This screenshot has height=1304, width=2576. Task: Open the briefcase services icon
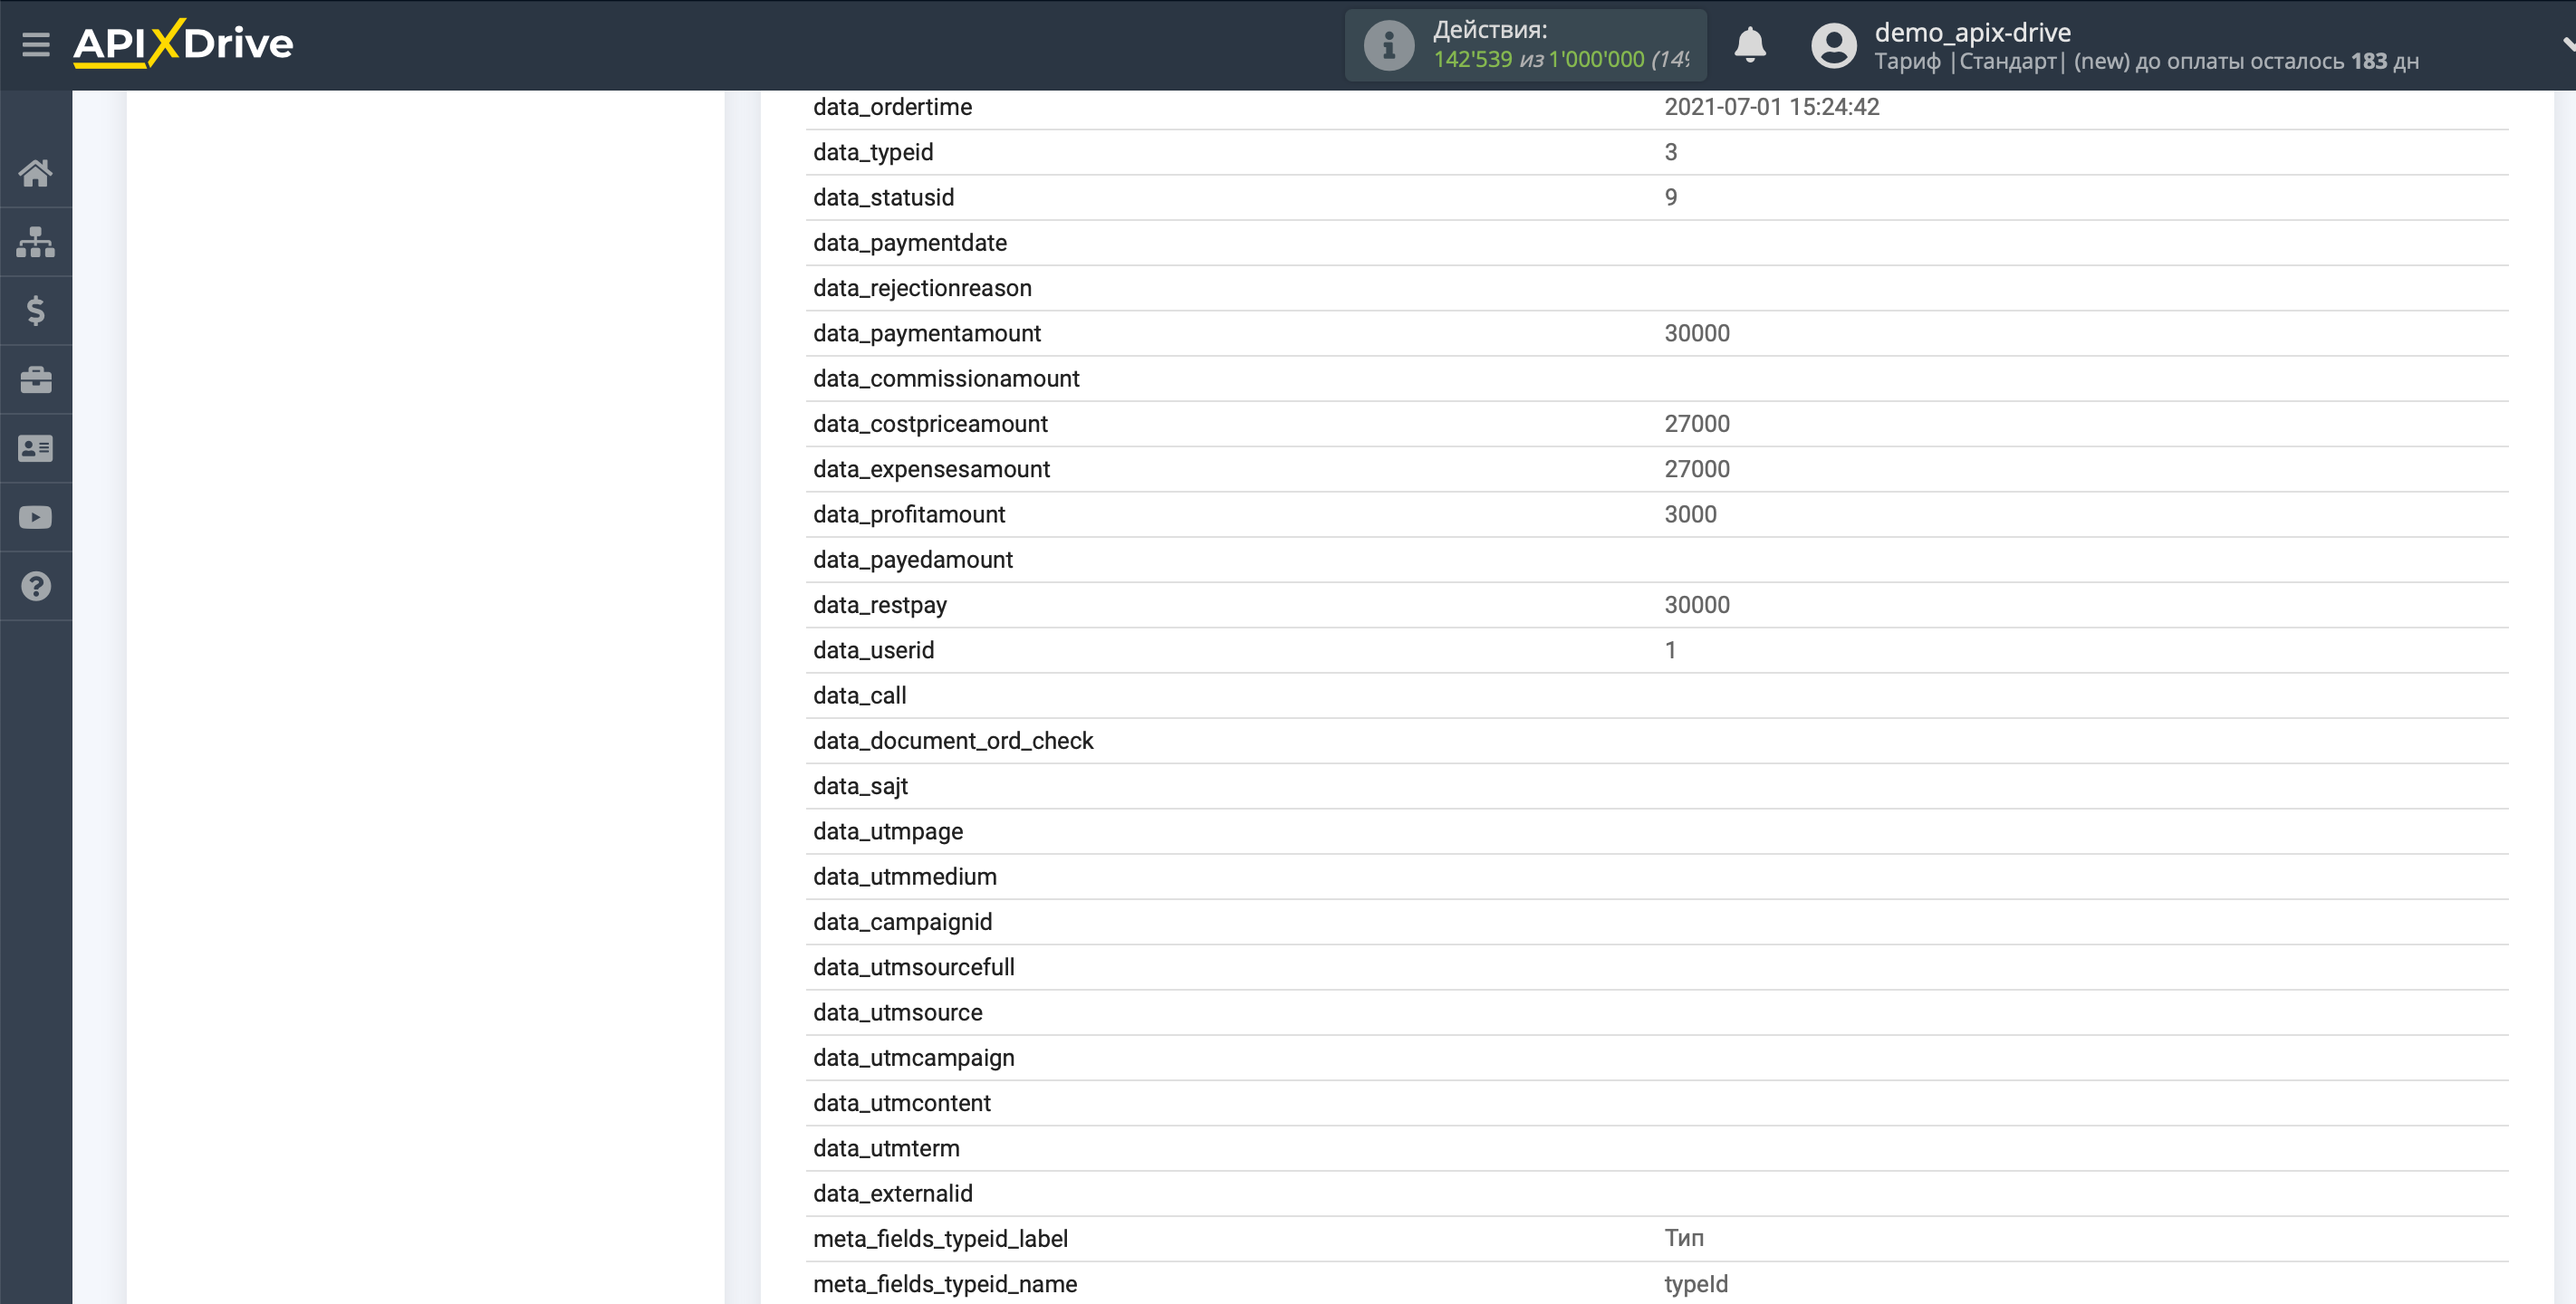(36, 380)
